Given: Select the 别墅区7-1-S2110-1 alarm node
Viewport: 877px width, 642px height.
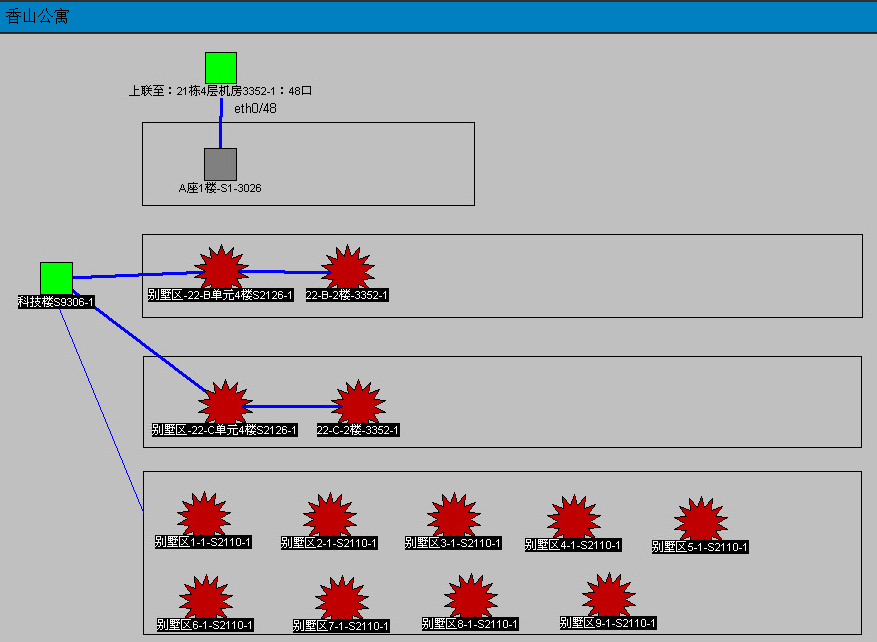Looking at the screenshot, I should [341, 600].
